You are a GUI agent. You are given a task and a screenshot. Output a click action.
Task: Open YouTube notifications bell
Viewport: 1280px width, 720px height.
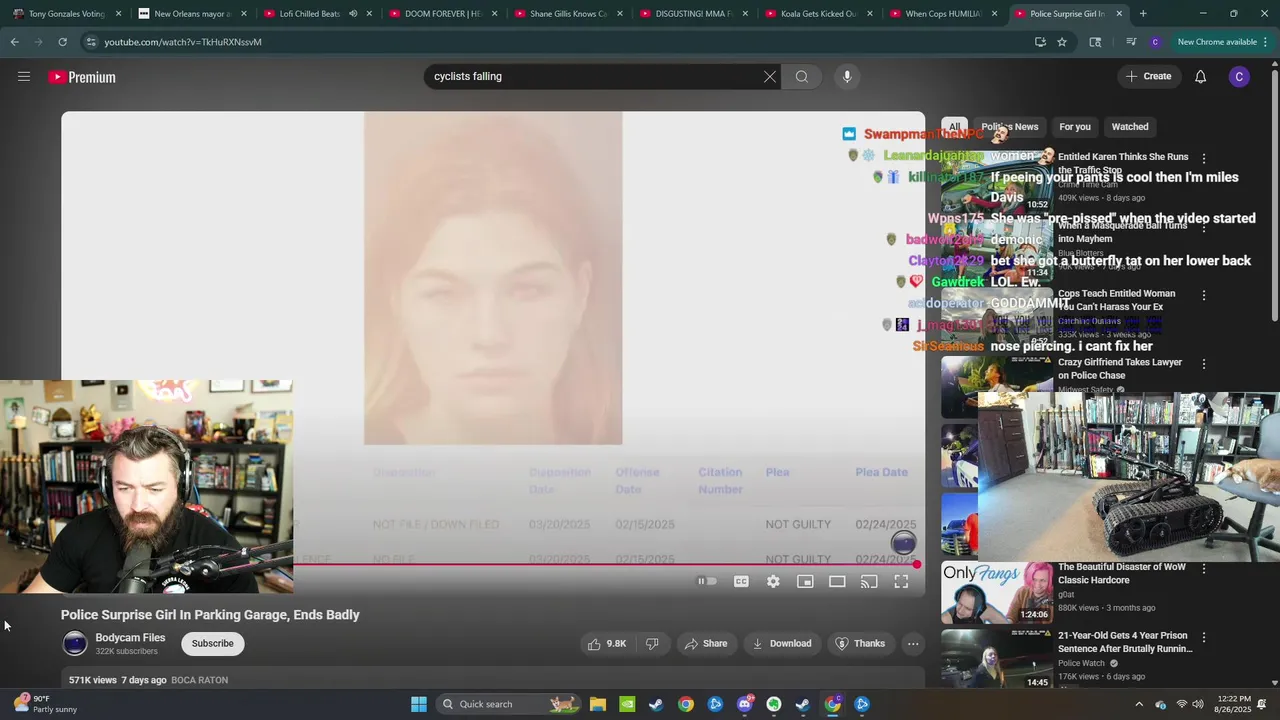click(x=1201, y=77)
